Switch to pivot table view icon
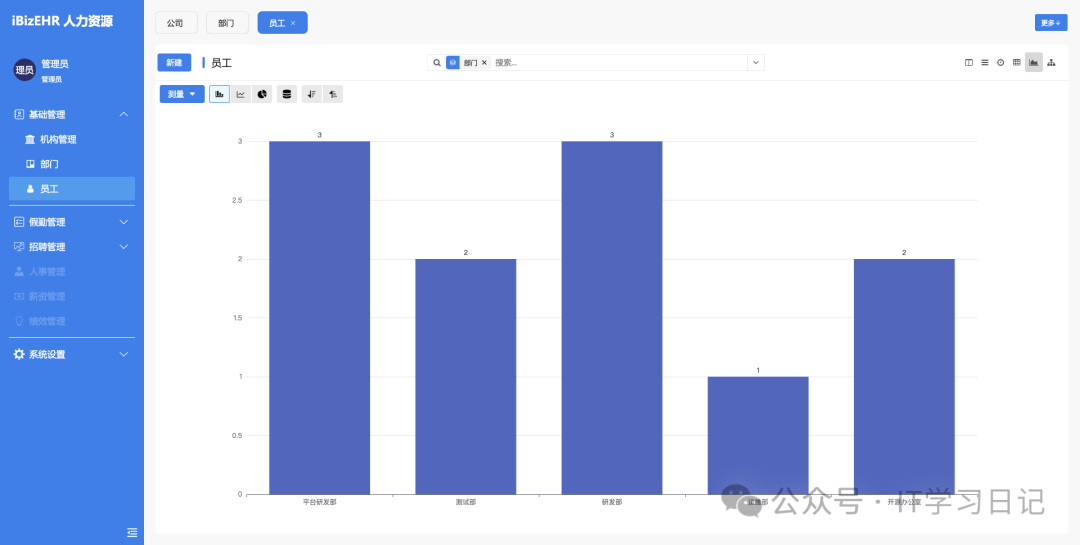Viewport: 1080px width, 545px height. pos(1017,63)
